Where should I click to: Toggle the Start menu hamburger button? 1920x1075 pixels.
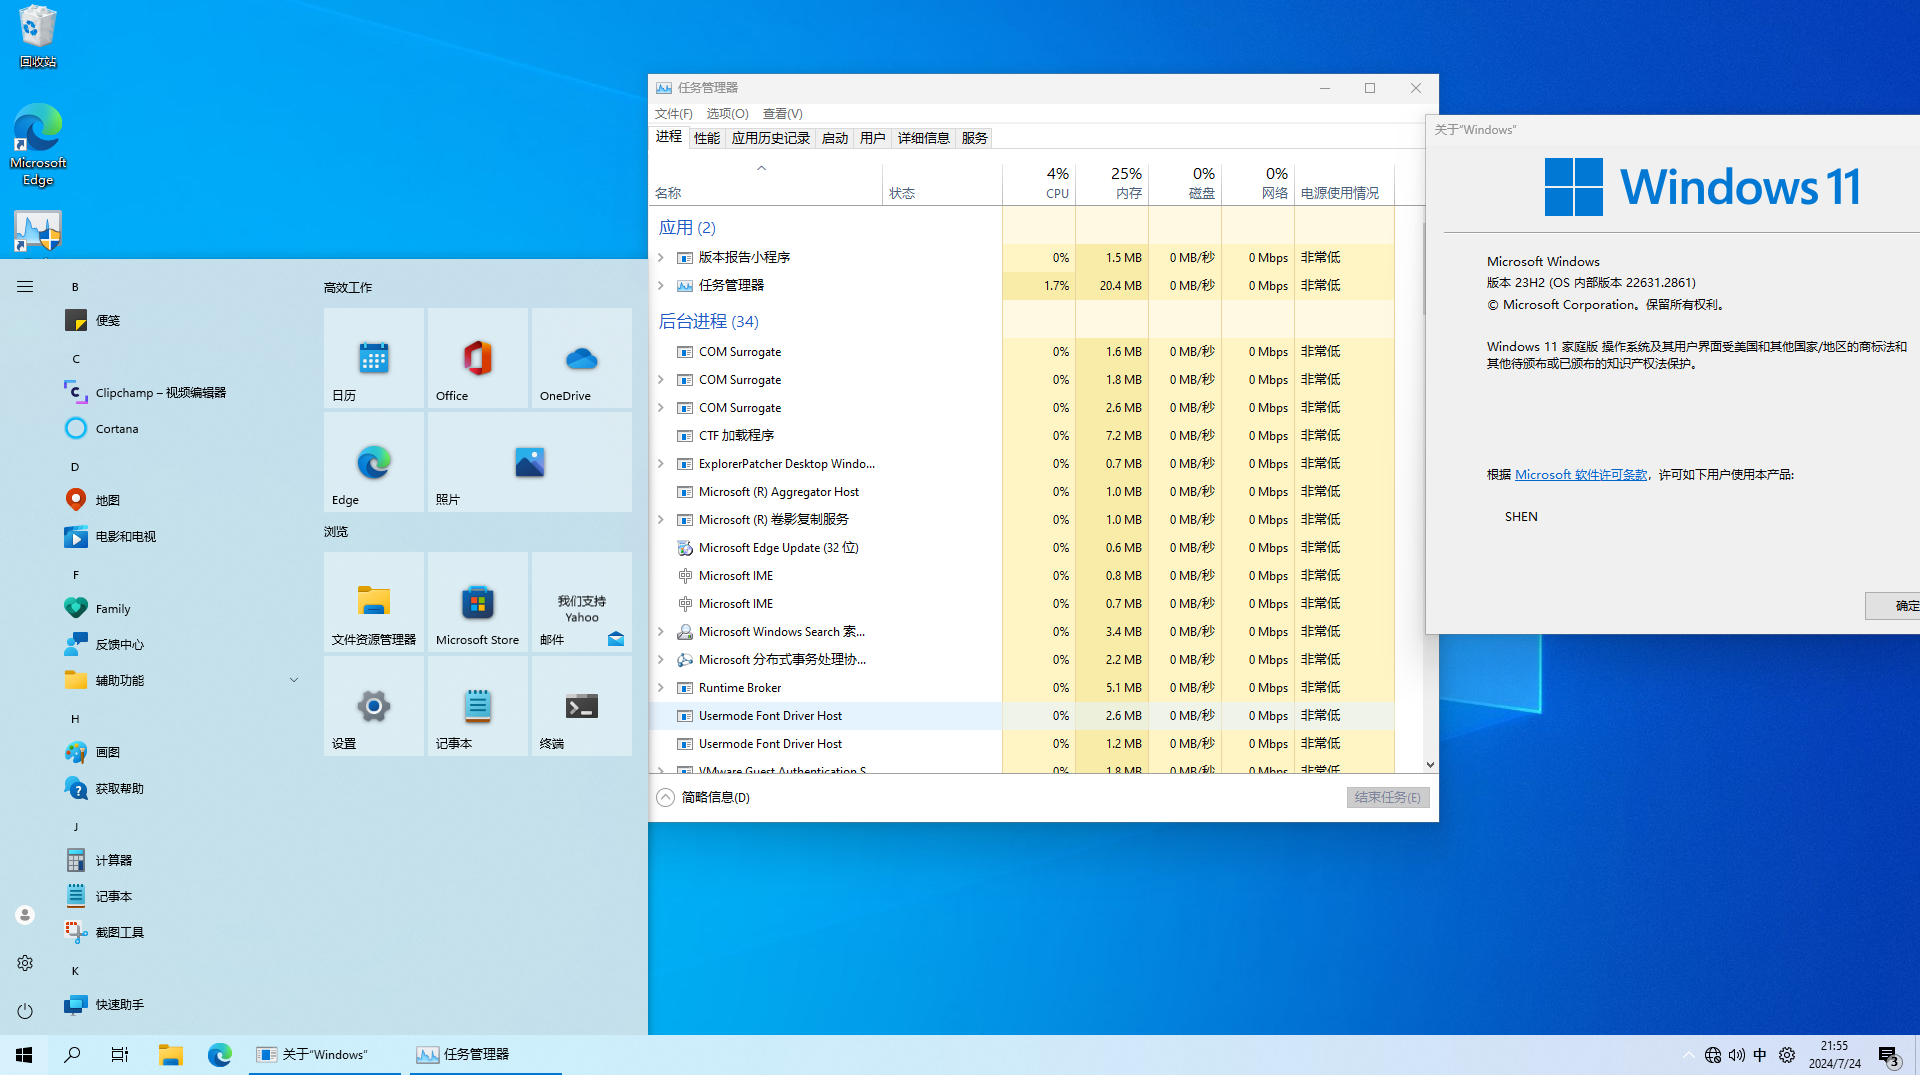pyautogui.click(x=25, y=287)
